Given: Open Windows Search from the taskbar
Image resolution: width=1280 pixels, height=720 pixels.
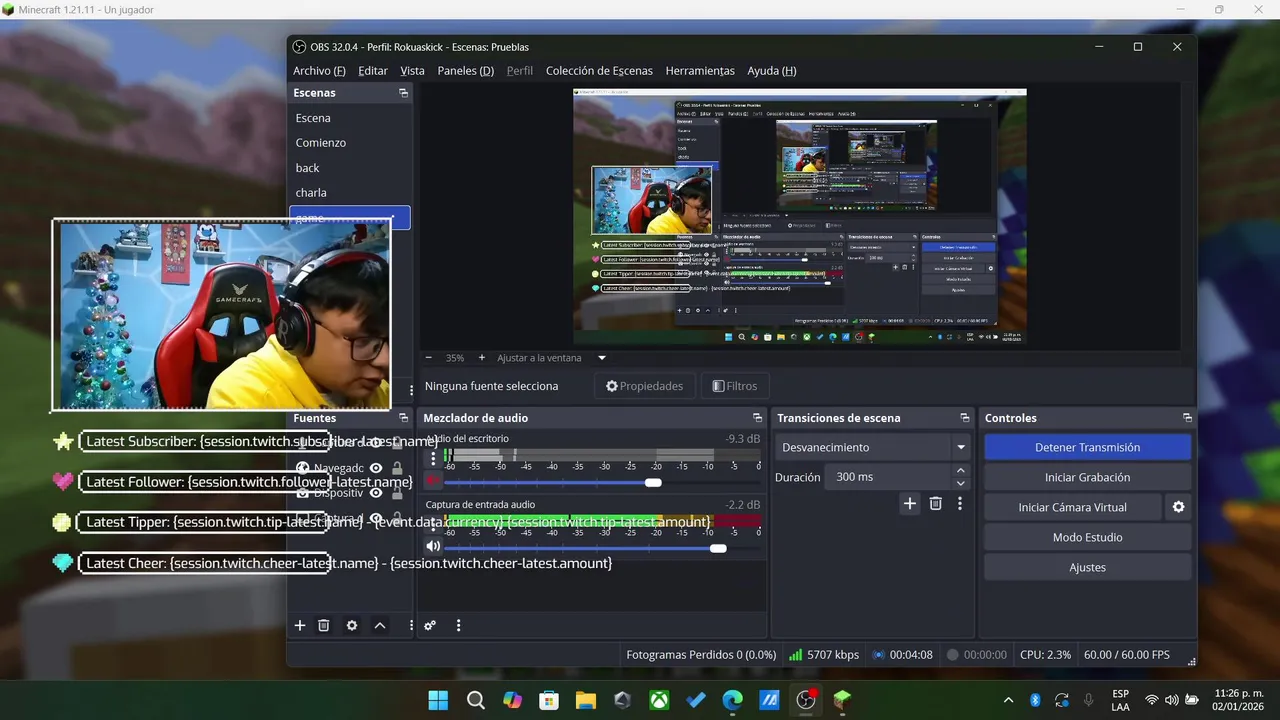Looking at the screenshot, I should click(x=475, y=700).
